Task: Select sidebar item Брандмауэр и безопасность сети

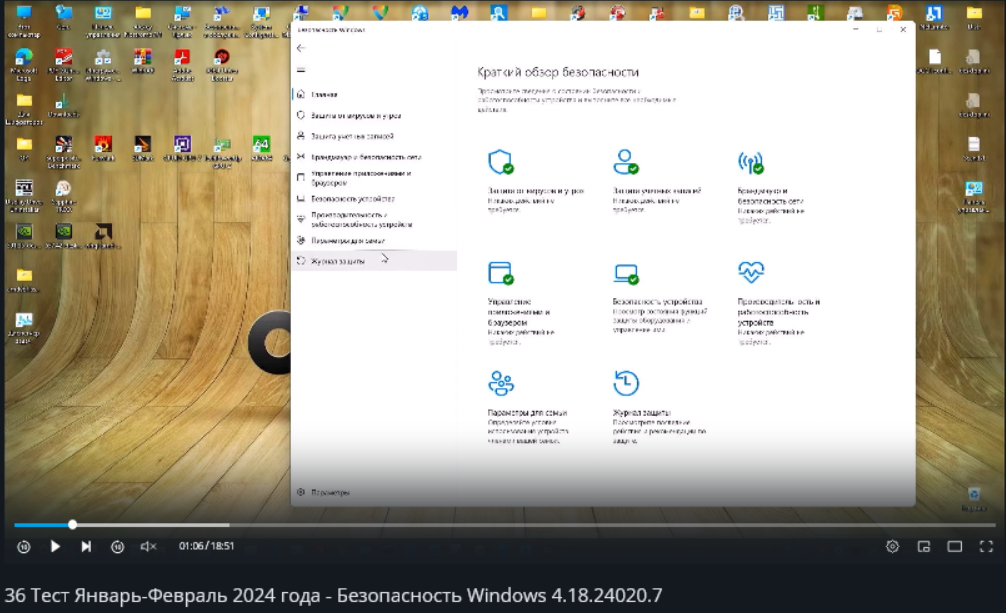Action: 374,157
